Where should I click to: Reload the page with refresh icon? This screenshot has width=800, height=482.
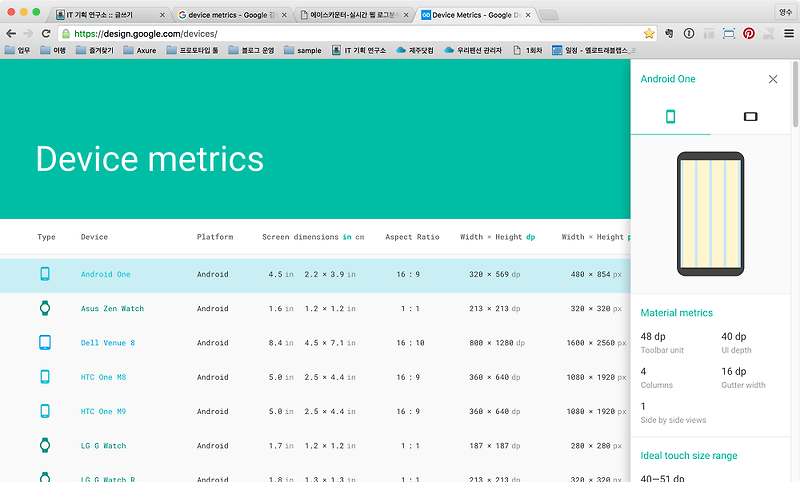pos(46,34)
